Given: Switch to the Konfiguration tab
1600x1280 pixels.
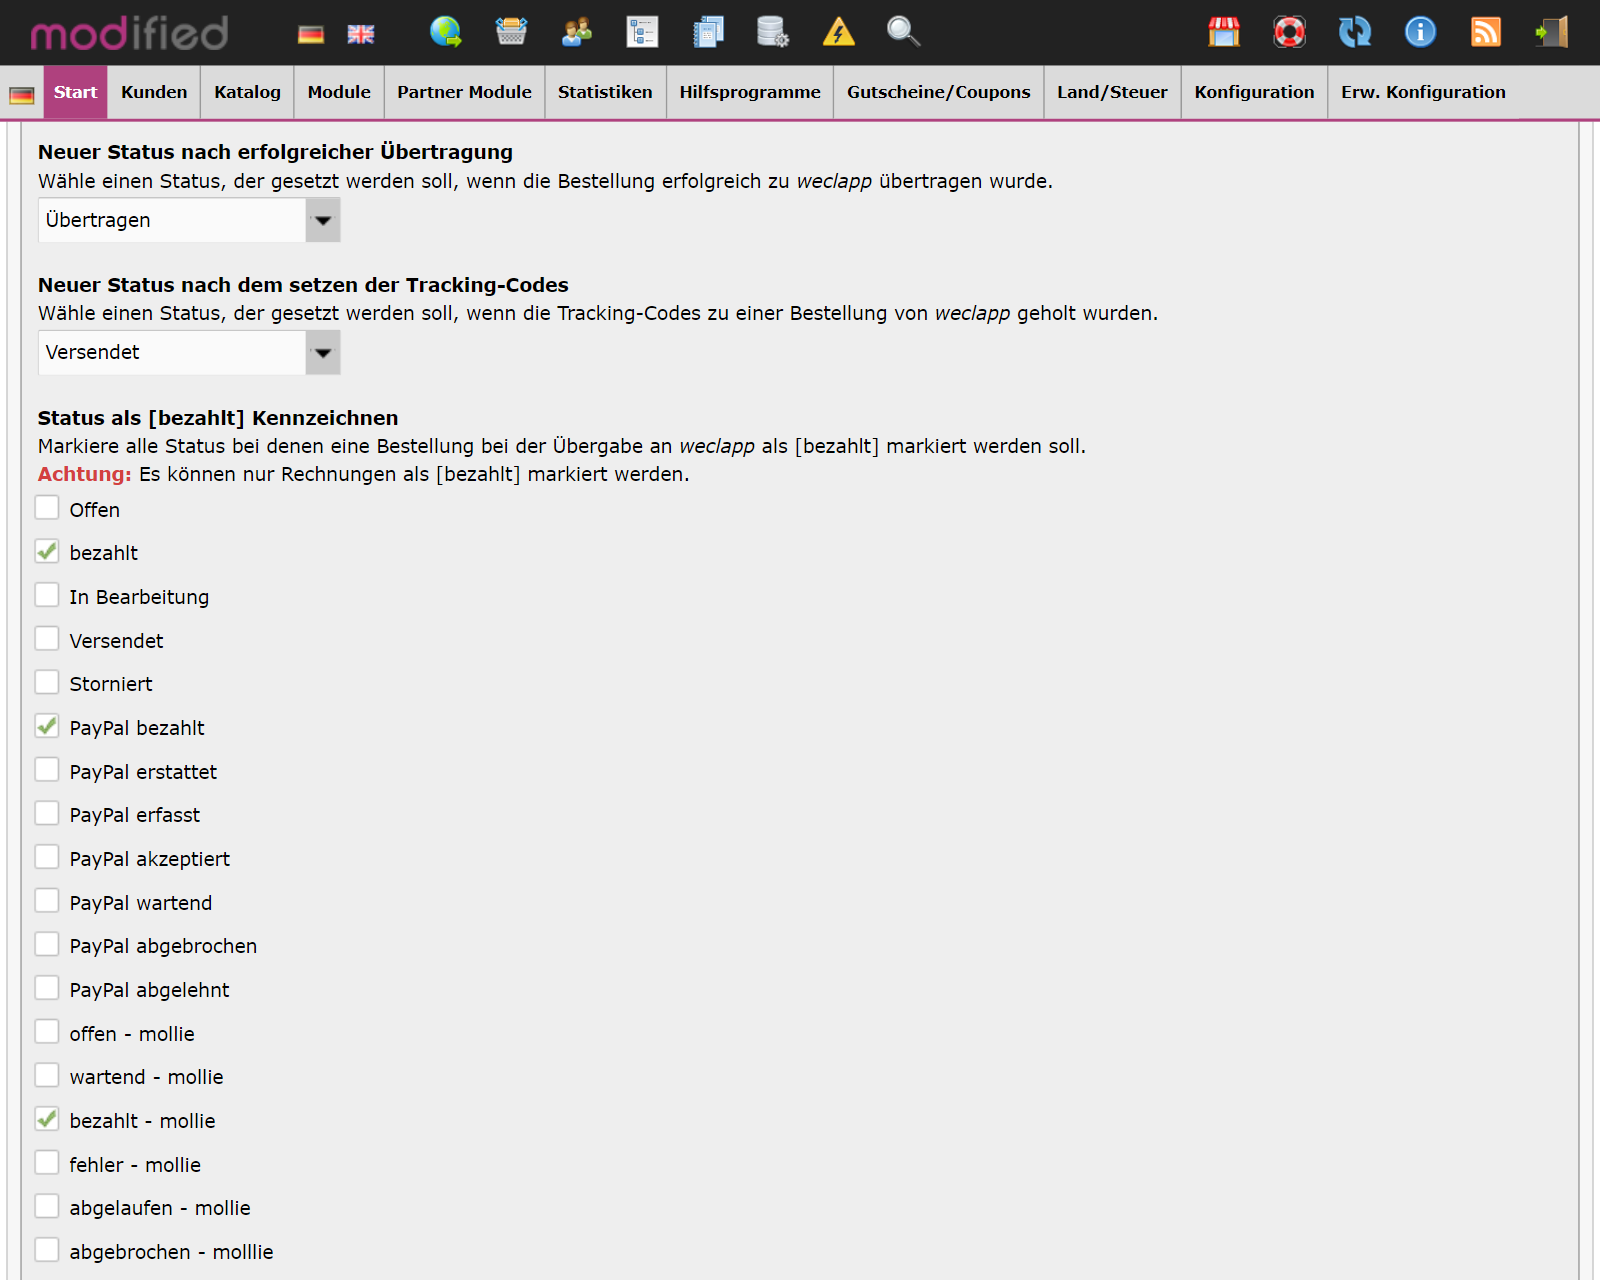Looking at the screenshot, I should click(1254, 92).
